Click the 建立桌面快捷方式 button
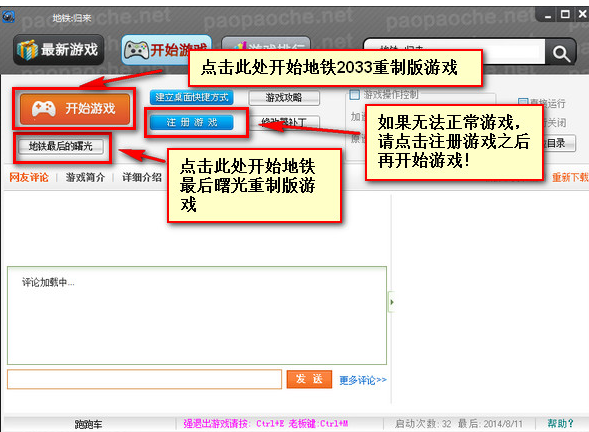Image resolution: width=589 pixels, height=432 pixels. (x=192, y=97)
